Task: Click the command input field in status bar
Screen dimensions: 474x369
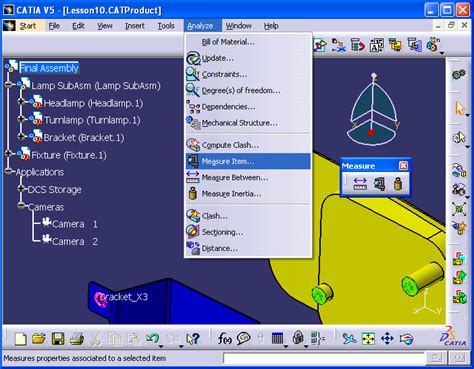Action: click(325, 358)
